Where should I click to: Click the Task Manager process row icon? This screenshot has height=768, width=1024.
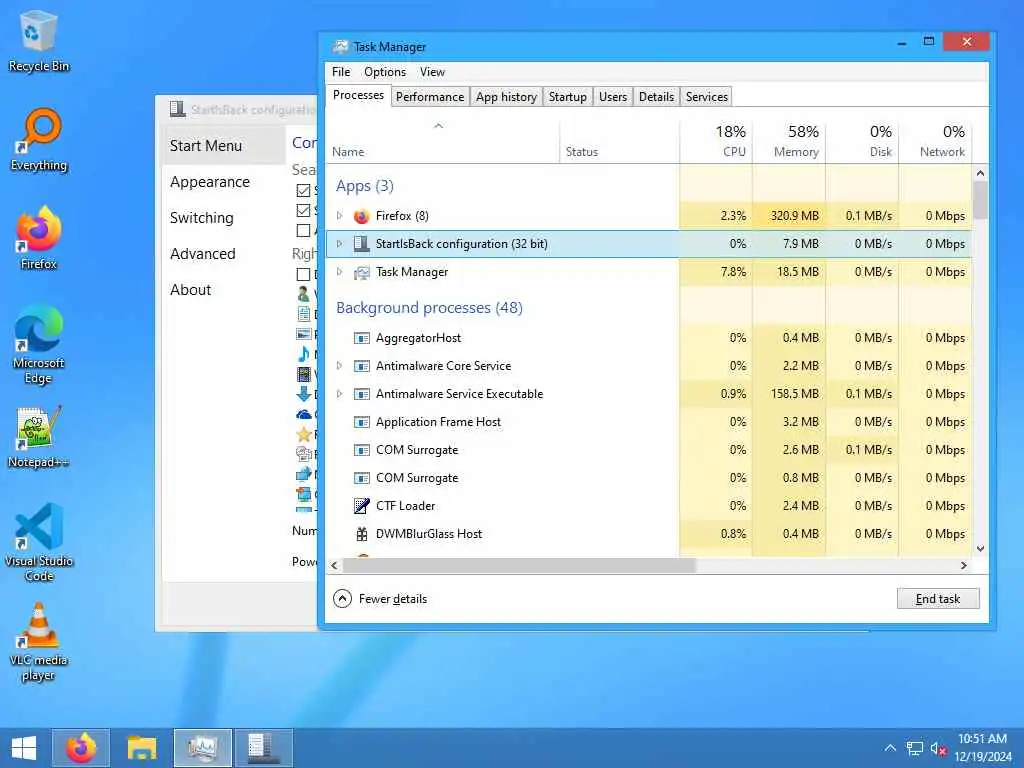click(361, 272)
